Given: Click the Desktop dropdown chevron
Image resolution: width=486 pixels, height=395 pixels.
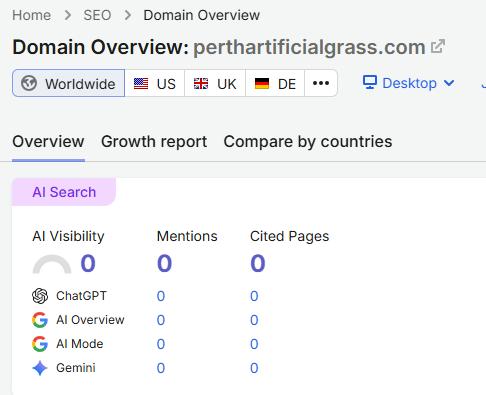Looking at the screenshot, I should coord(449,83).
